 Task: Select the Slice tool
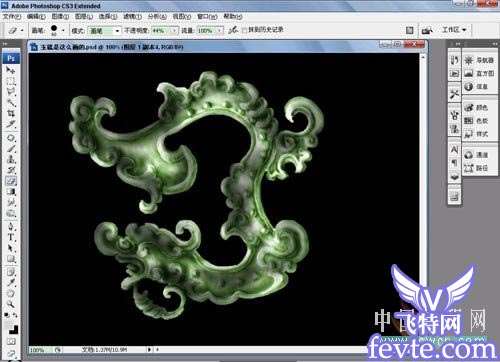[x=11, y=124]
